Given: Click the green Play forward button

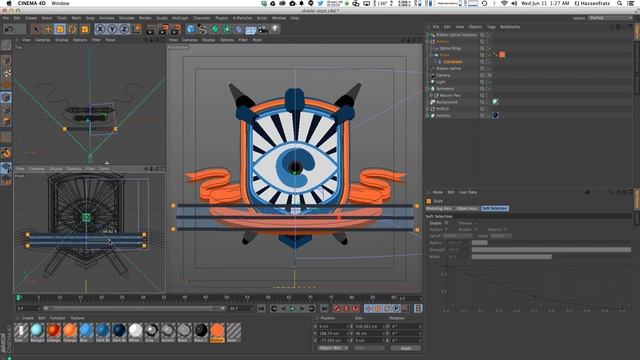Looking at the screenshot, I should pyautogui.click(x=293, y=309).
